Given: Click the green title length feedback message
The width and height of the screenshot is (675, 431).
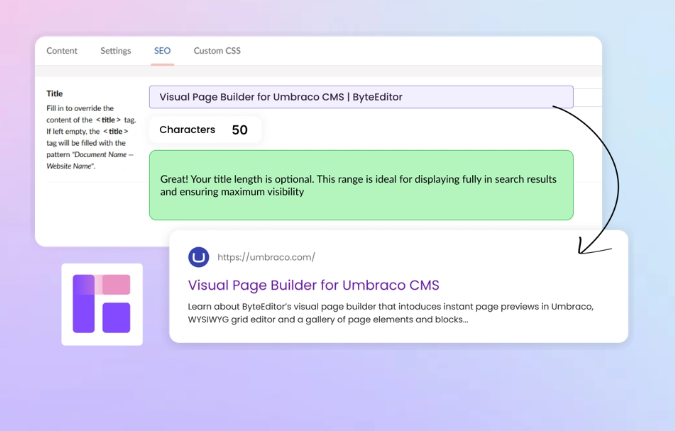Looking at the screenshot, I should (361, 185).
